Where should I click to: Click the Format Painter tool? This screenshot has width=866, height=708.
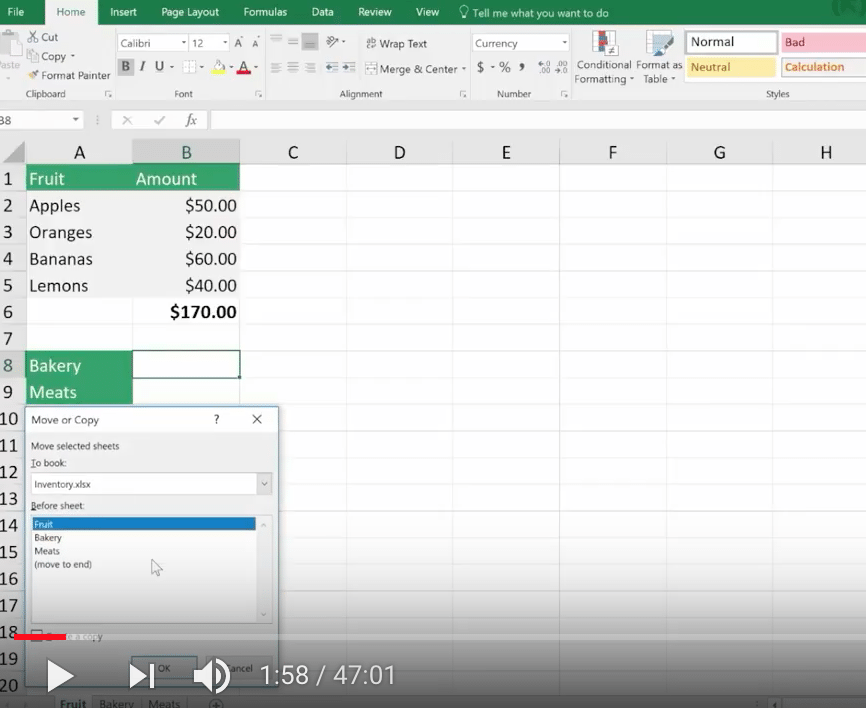point(69,75)
